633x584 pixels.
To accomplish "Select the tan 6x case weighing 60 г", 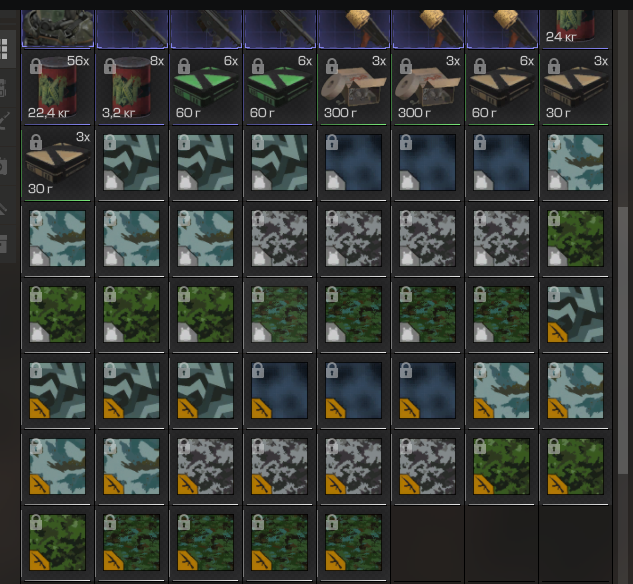I will click(x=501, y=87).
